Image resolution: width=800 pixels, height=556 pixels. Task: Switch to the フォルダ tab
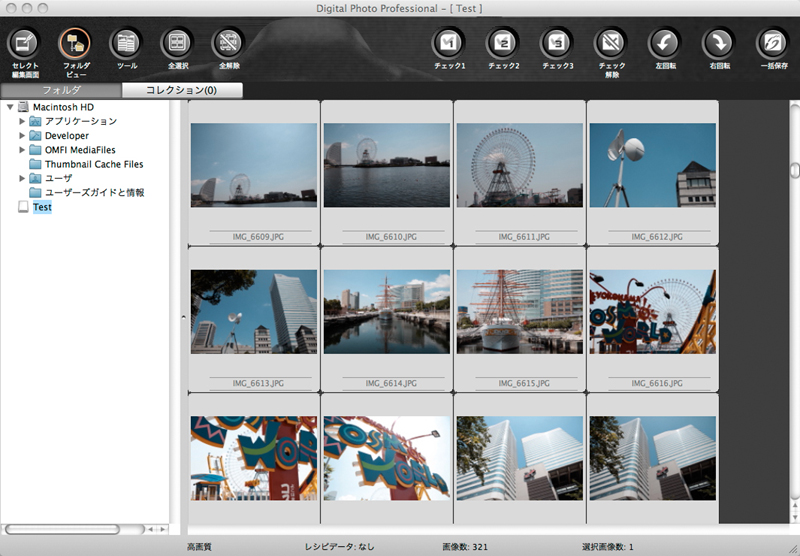pos(61,90)
